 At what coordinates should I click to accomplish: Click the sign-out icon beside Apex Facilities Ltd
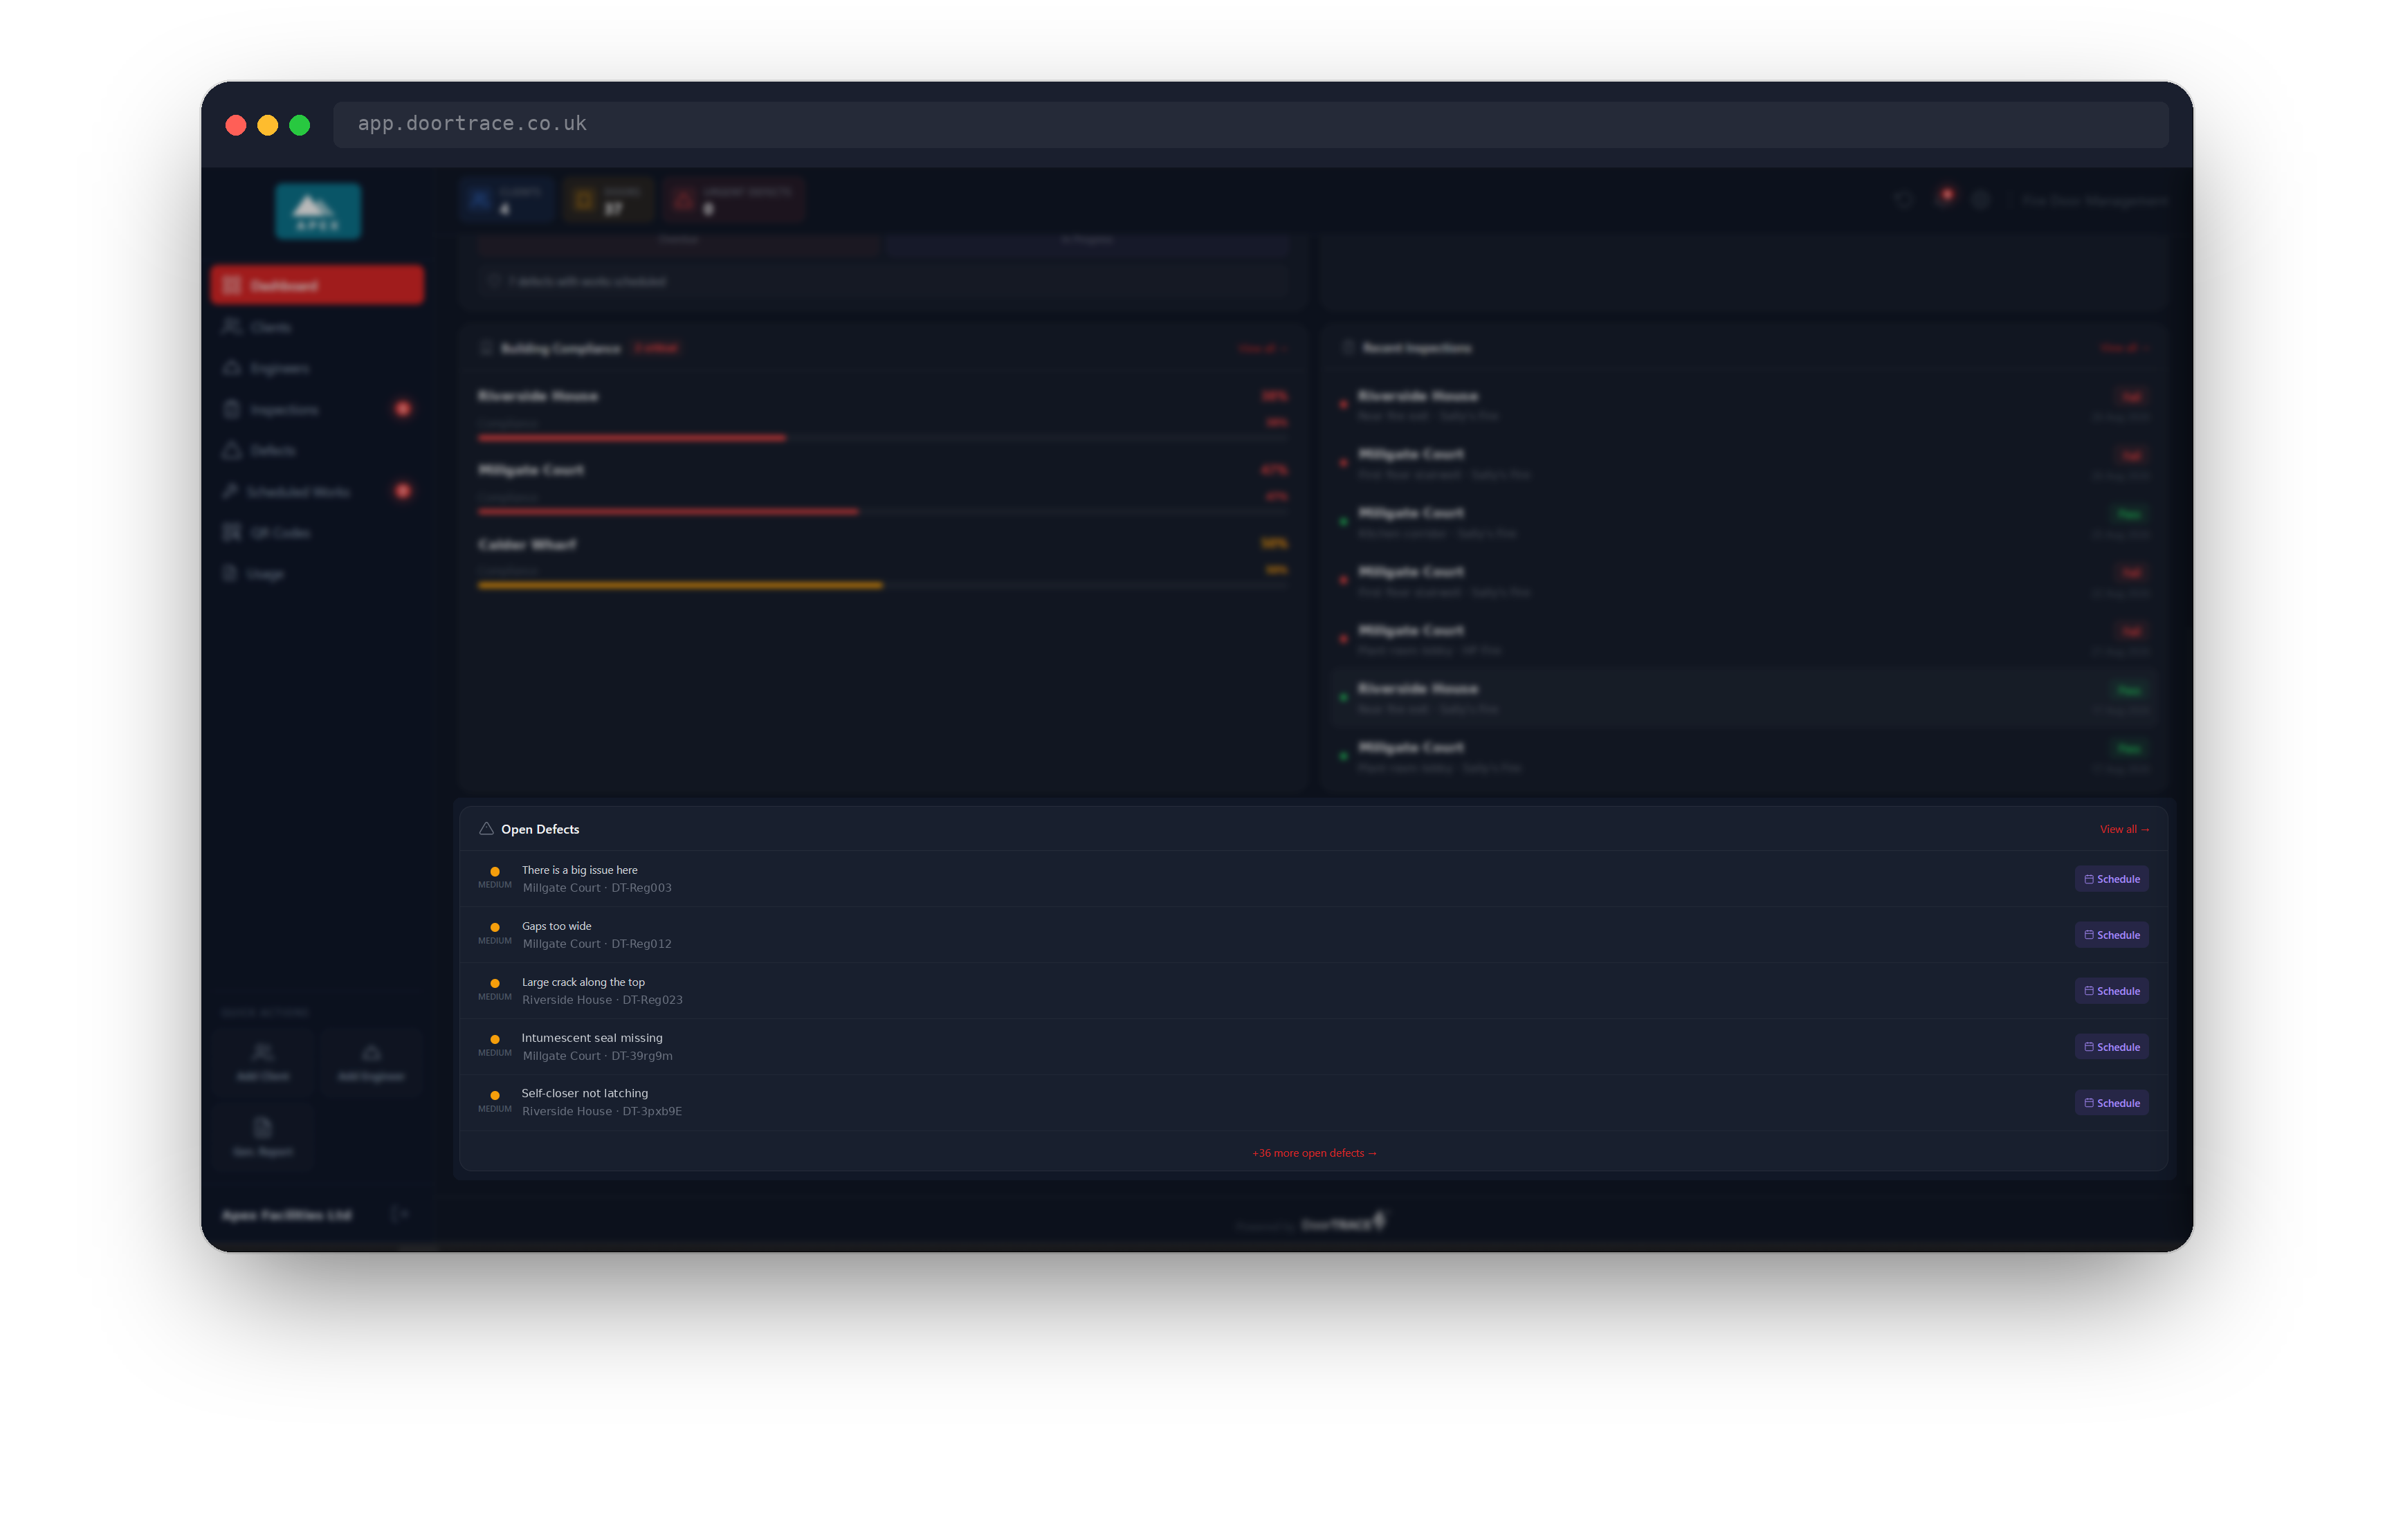(399, 1214)
